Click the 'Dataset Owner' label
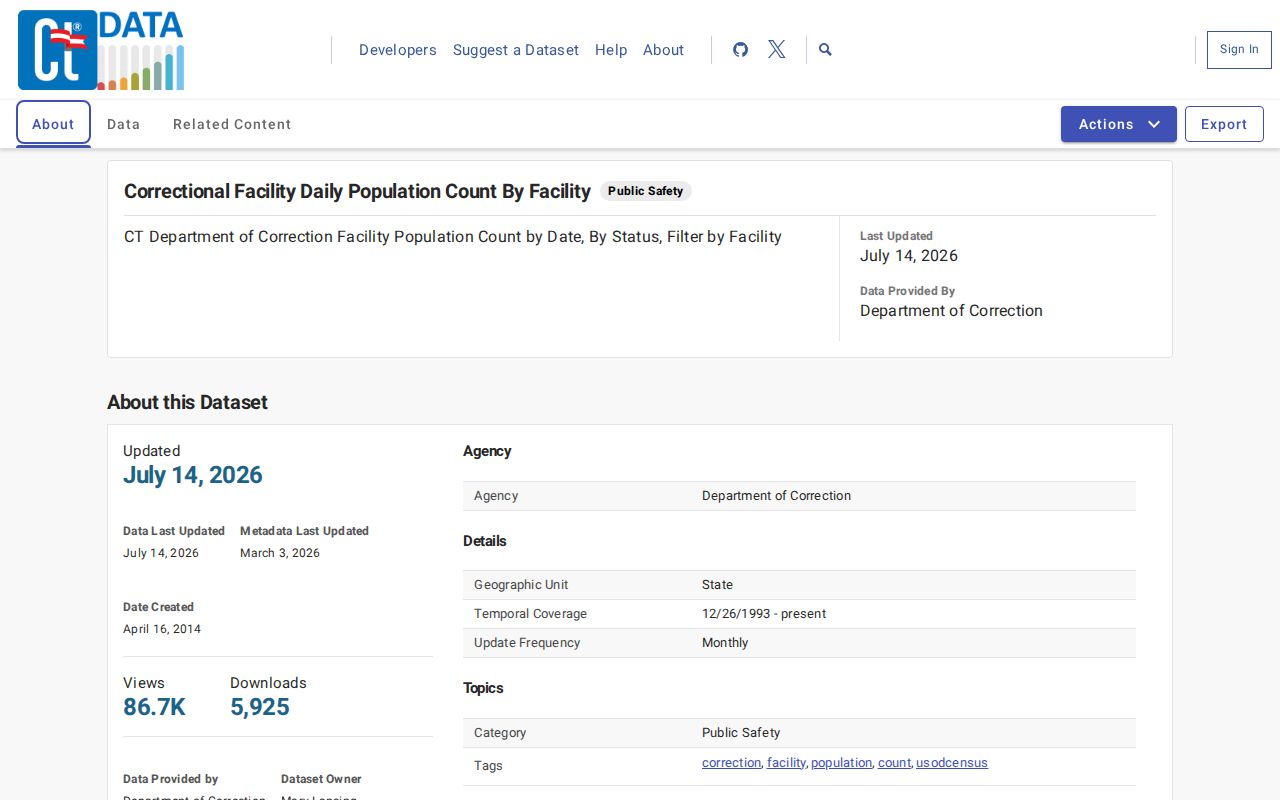1280x800 pixels. tap(321, 779)
